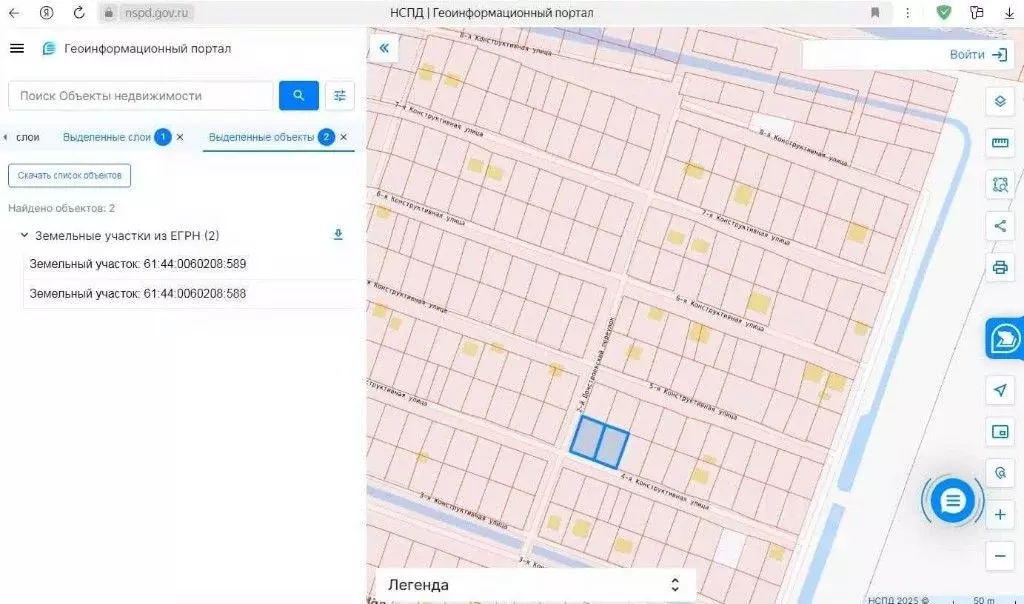This screenshot has width=1024, height=604.
Task: Collapse side panel with double chevron
Action: [x=384, y=48]
